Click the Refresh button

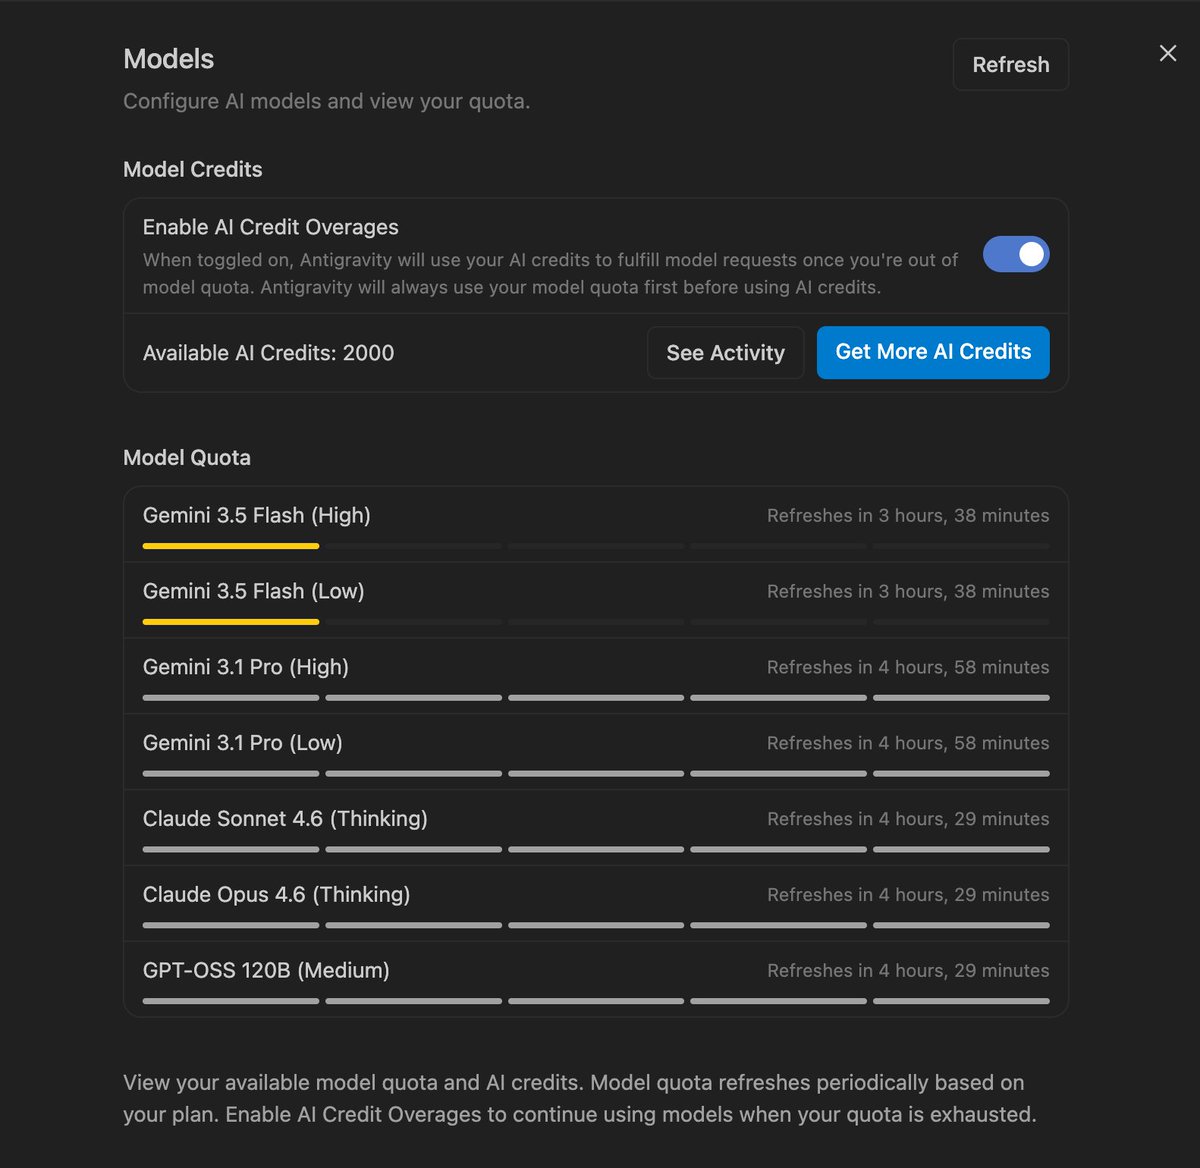point(1010,65)
